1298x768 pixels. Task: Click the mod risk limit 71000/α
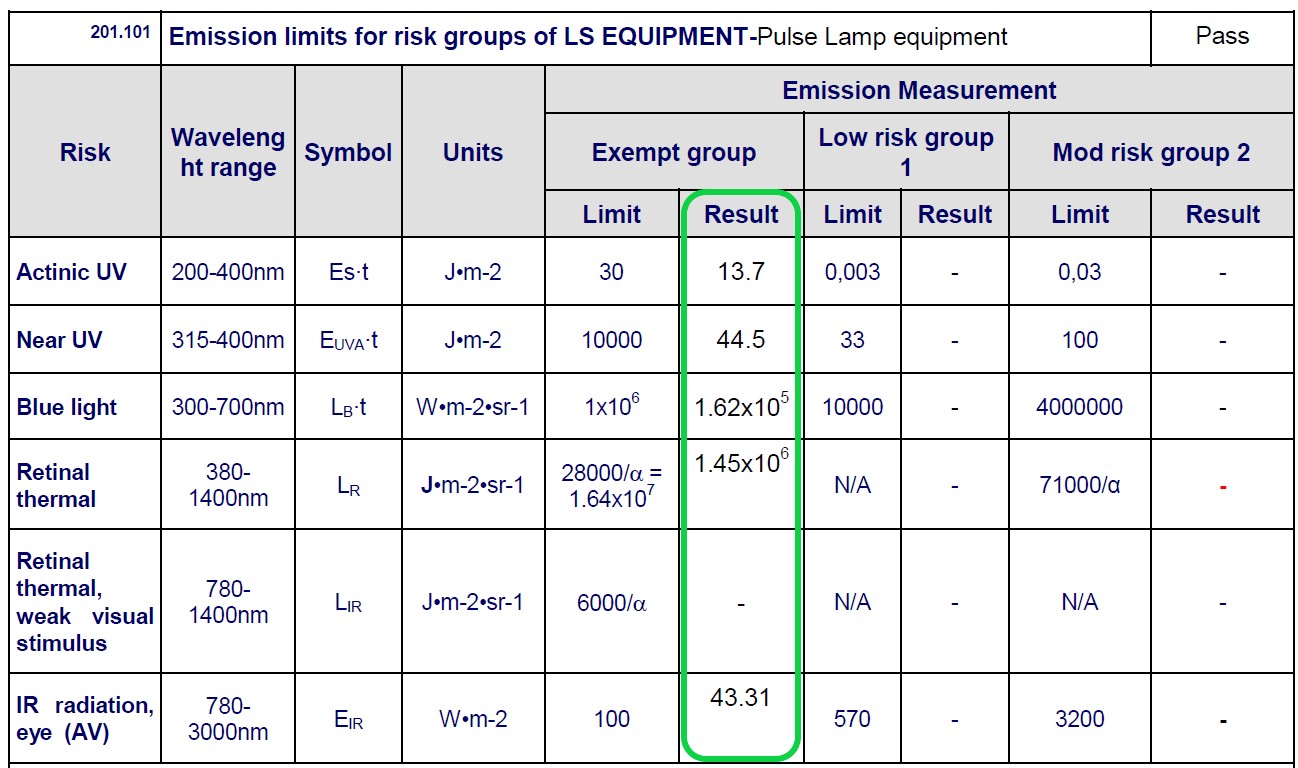[1080, 485]
